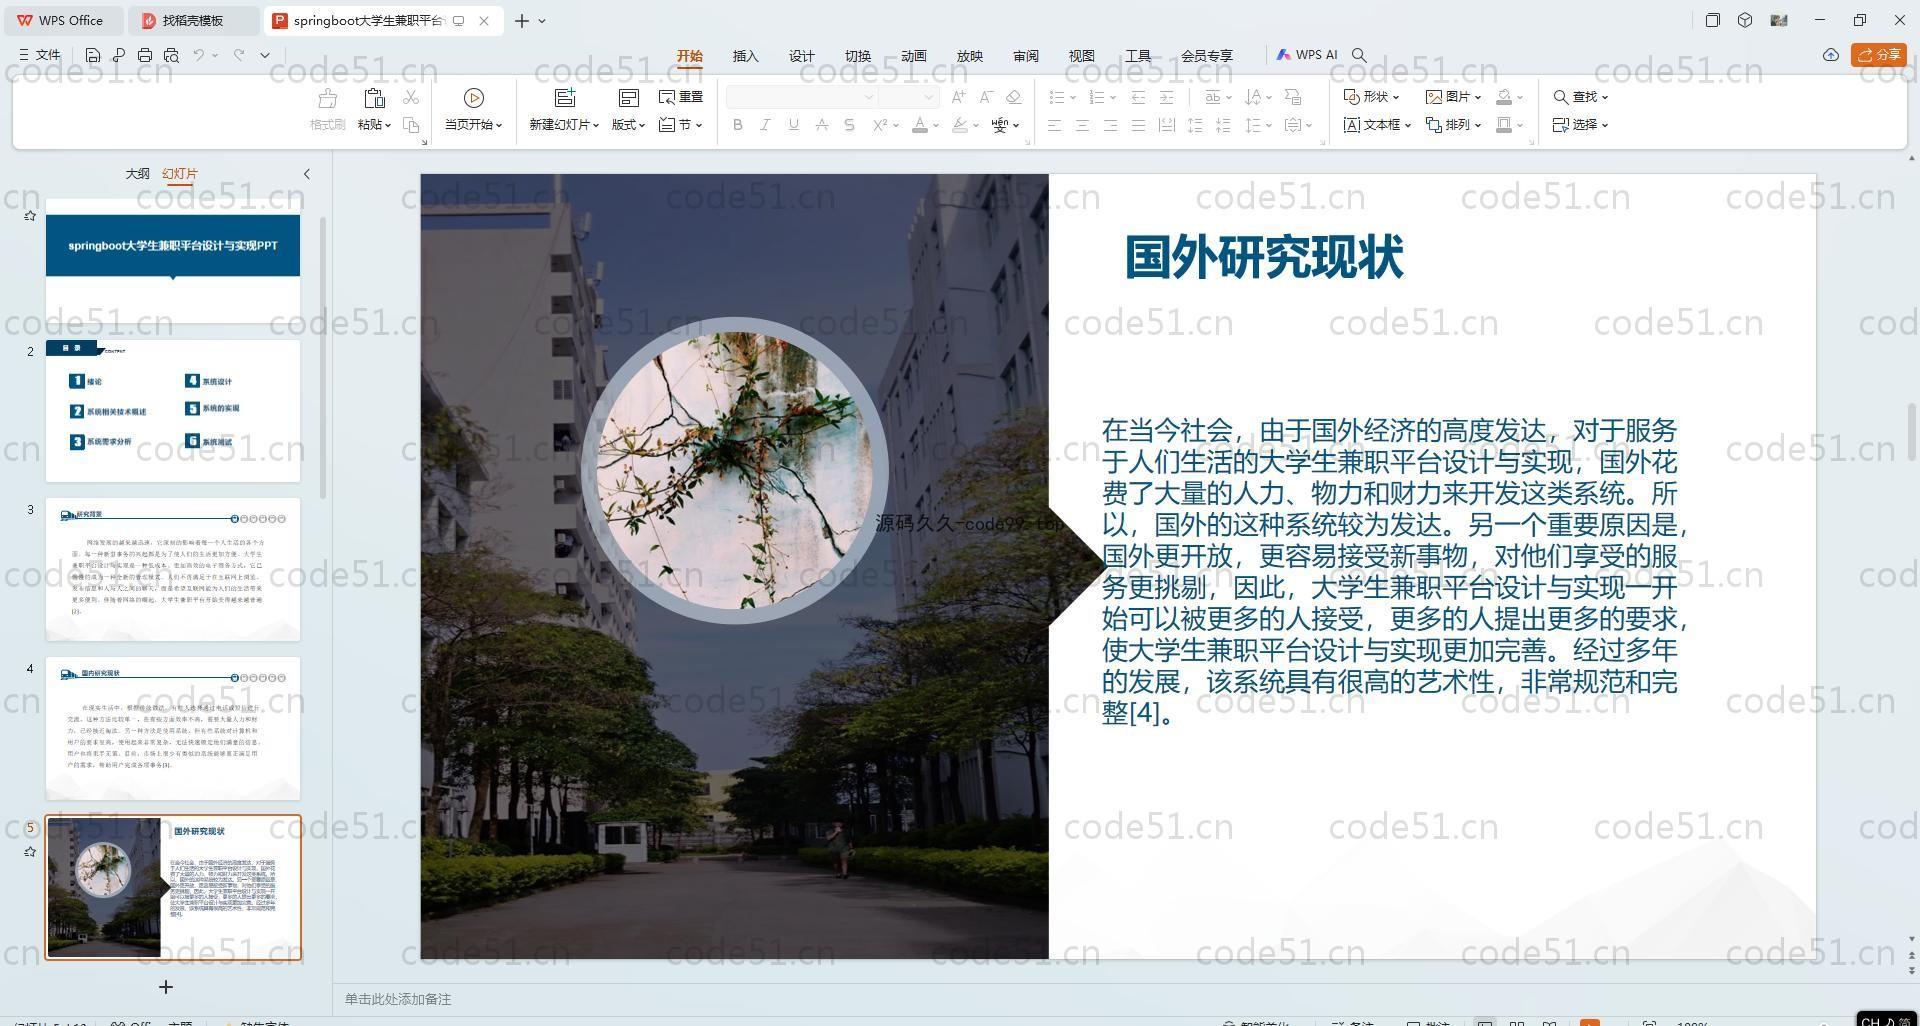Open the Design (设计) ribbon tab
1920x1026 pixels.
[x=801, y=56]
